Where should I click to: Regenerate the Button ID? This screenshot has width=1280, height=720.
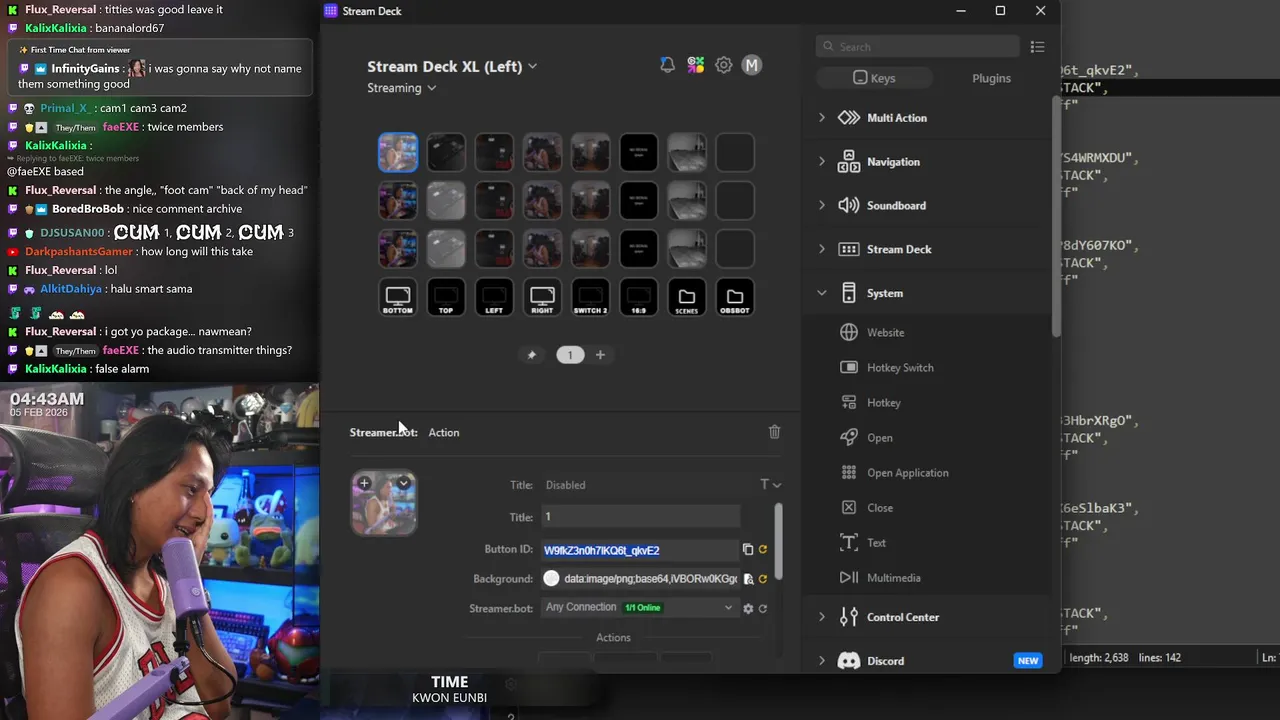point(763,550)
